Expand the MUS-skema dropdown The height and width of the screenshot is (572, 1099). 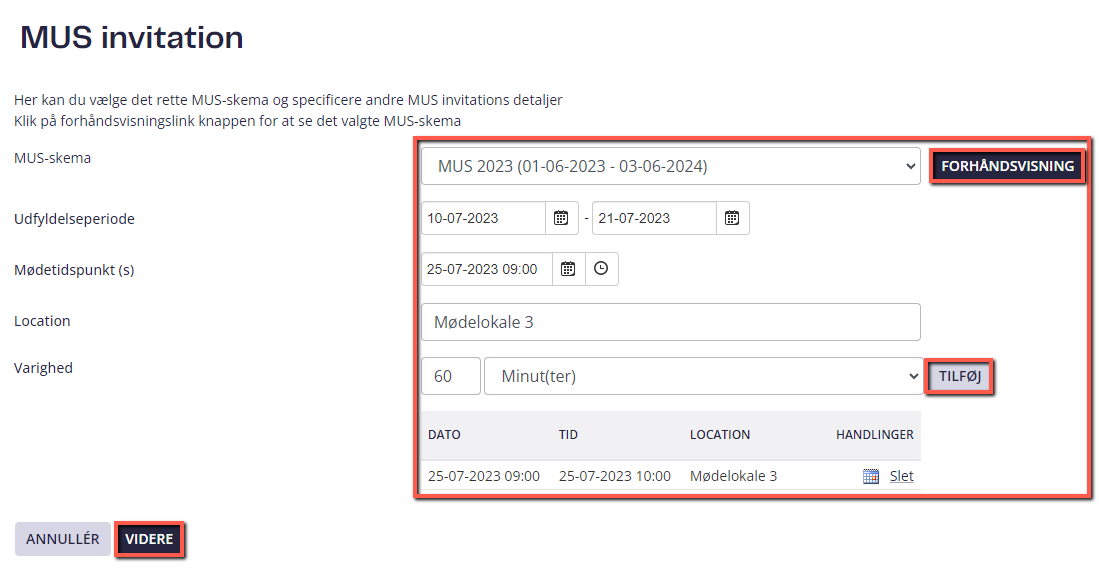click(x=670, y=166)
